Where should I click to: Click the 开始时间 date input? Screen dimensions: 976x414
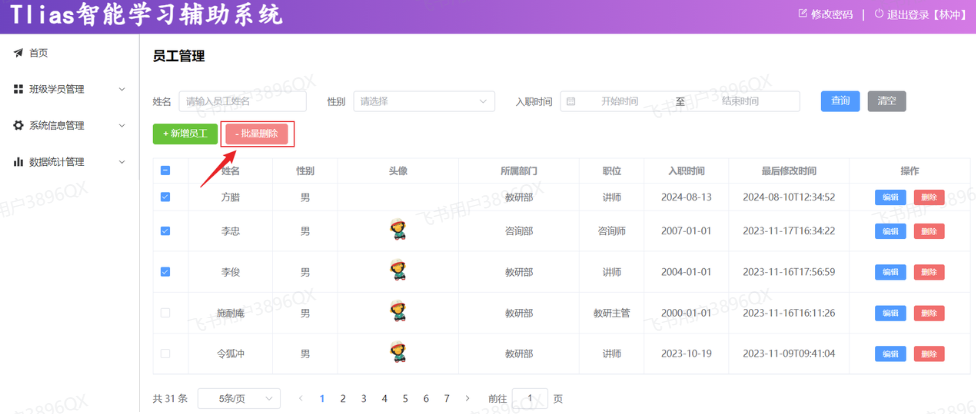pos(619,101)
